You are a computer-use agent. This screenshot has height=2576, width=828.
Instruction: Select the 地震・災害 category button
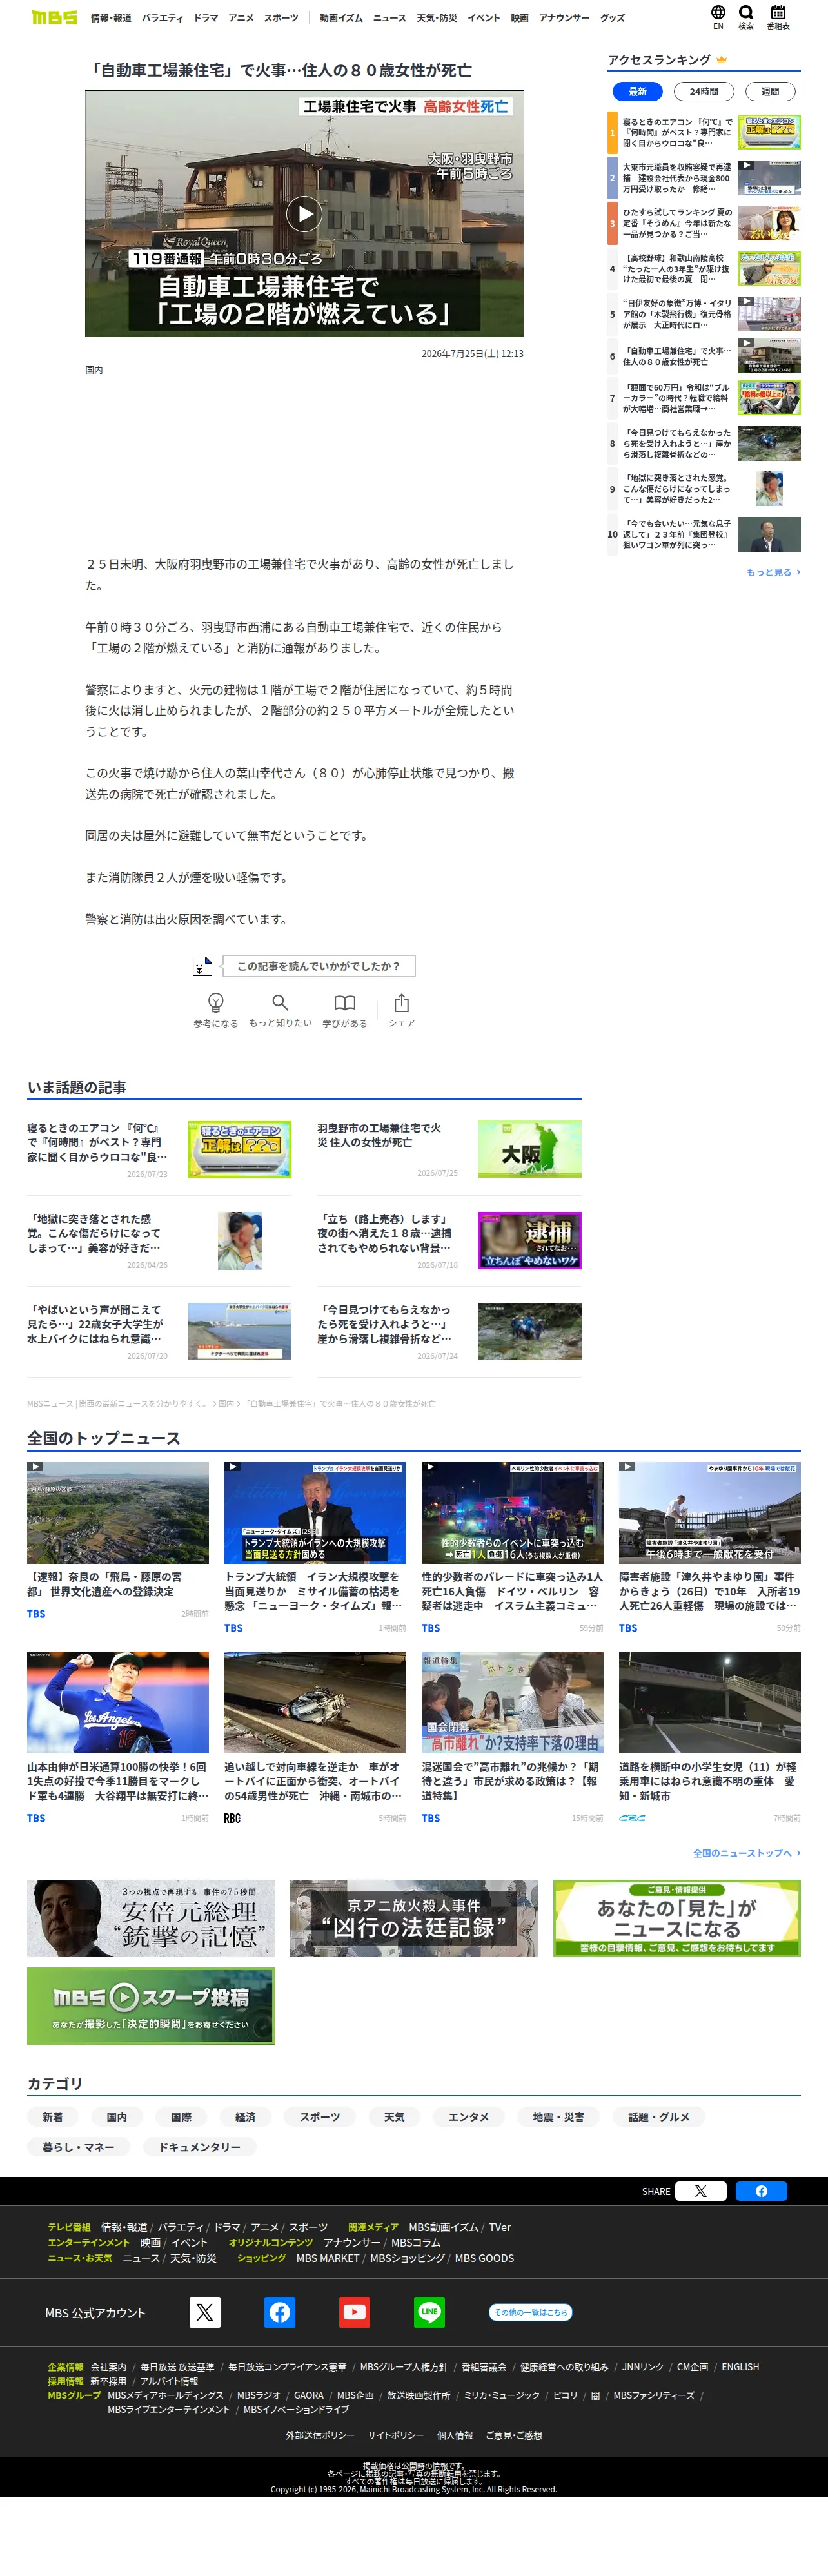click(x=558, y=2116)
